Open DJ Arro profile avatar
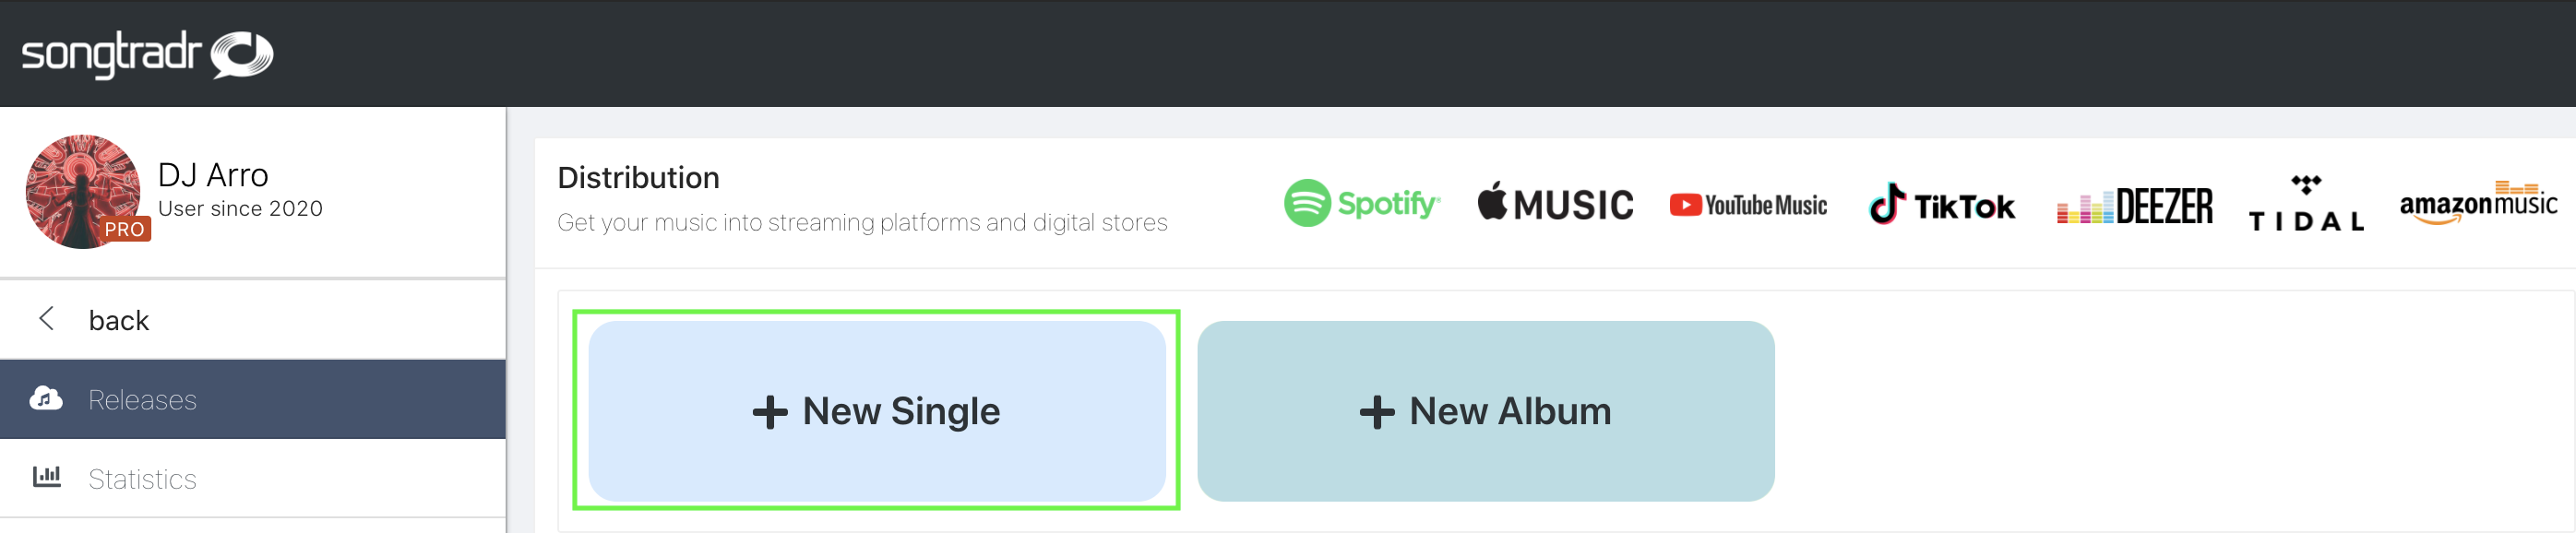 tap(83, 192)
